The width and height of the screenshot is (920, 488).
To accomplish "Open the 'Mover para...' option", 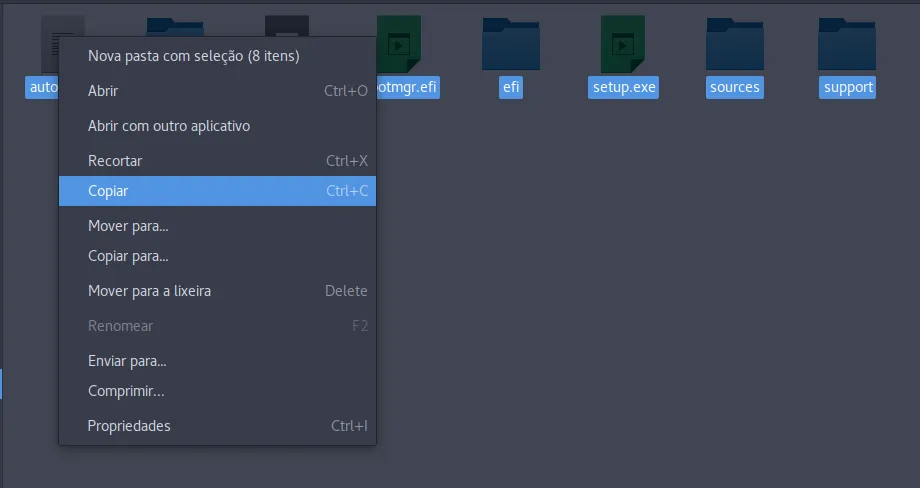I will point(217,226).
